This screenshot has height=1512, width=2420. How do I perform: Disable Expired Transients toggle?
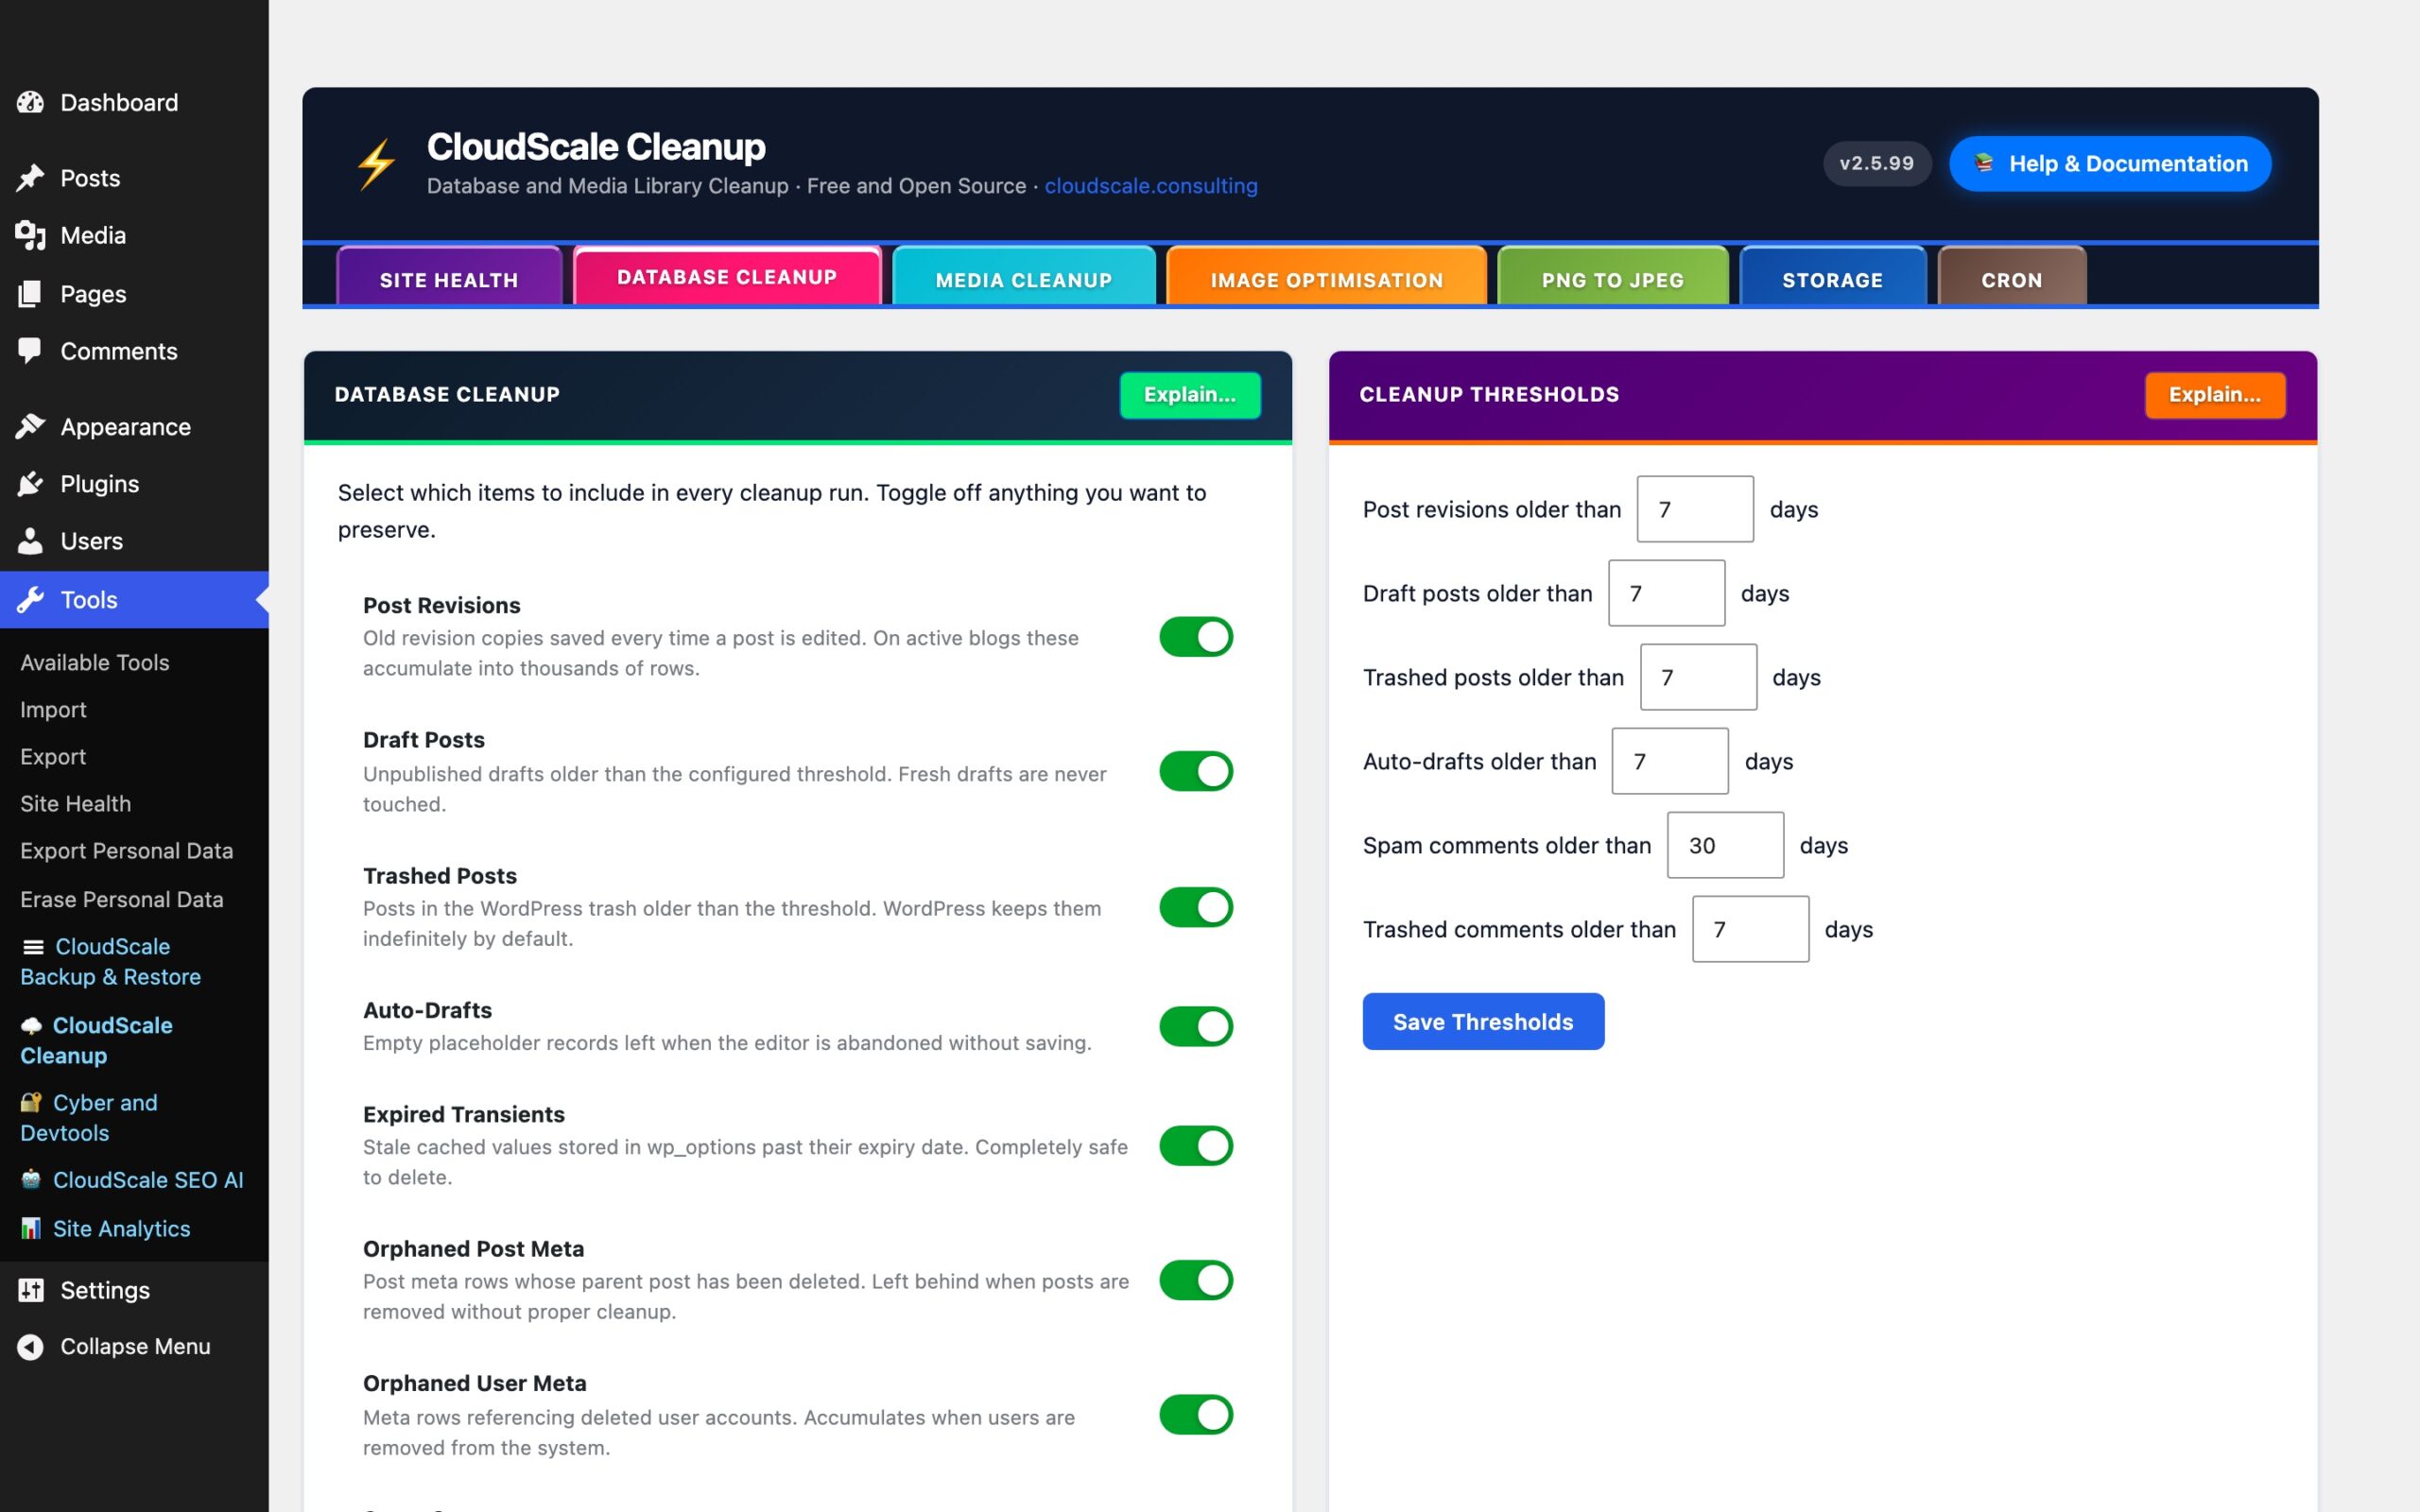point(1196,1146)
